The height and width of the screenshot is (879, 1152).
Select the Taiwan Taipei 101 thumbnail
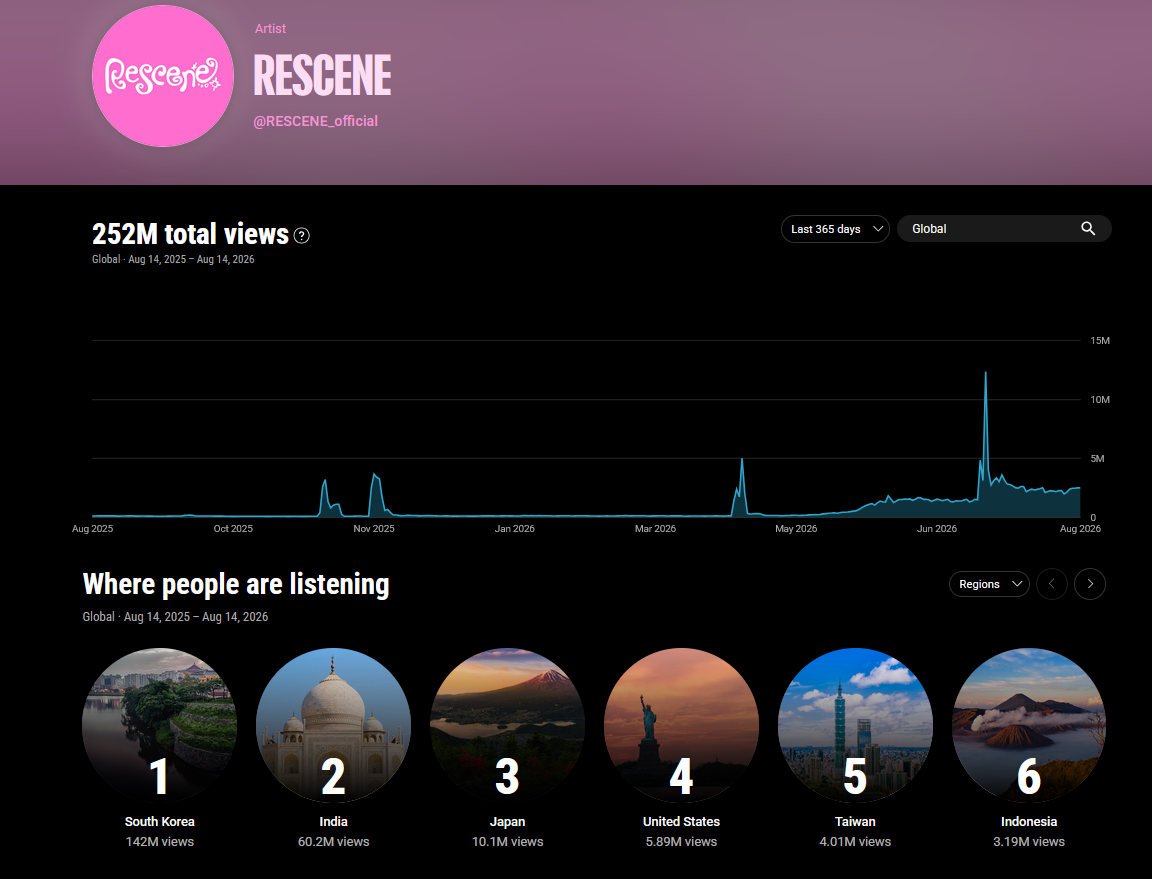click(855, 725)
